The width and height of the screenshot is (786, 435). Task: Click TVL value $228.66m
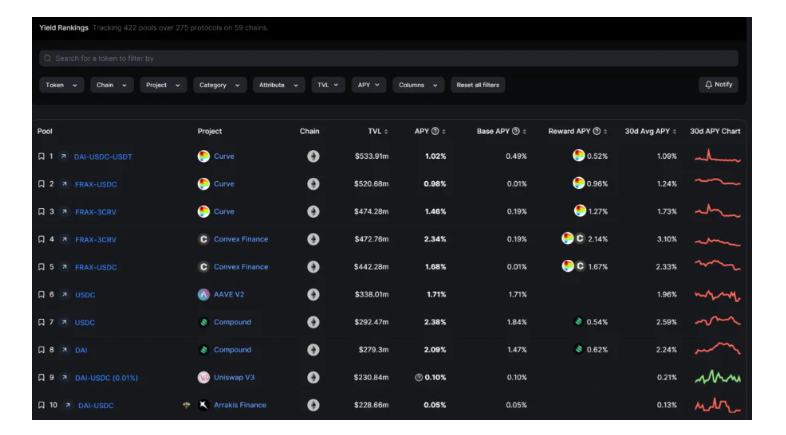(x=371, y=404)
